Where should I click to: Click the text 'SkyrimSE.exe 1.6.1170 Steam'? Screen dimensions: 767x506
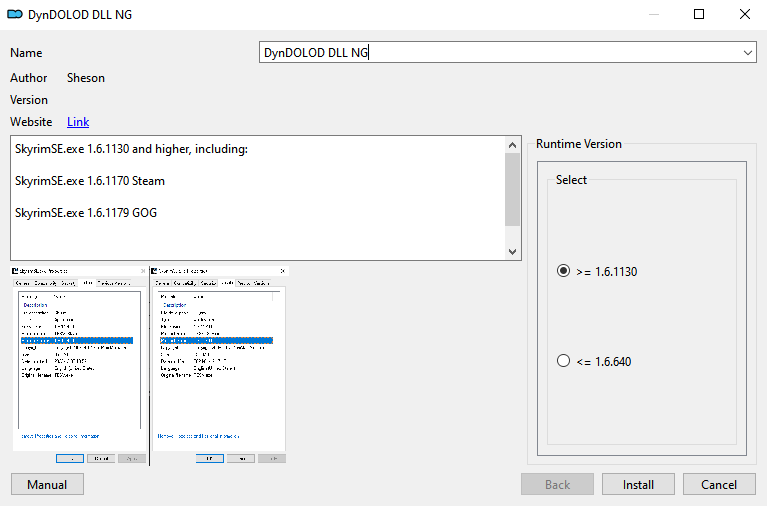tap(90, 181)
